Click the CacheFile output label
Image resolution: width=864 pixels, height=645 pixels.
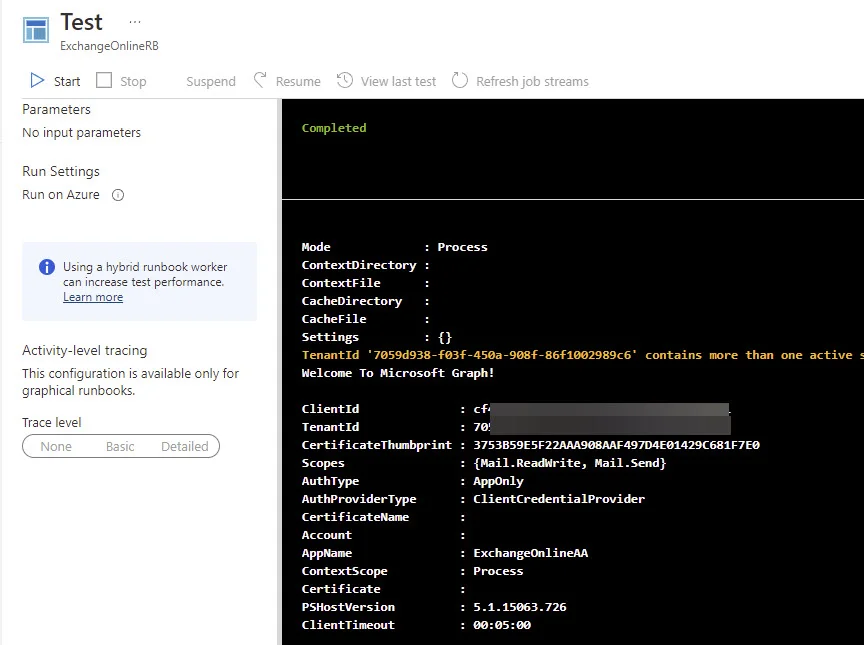point(334,319)
